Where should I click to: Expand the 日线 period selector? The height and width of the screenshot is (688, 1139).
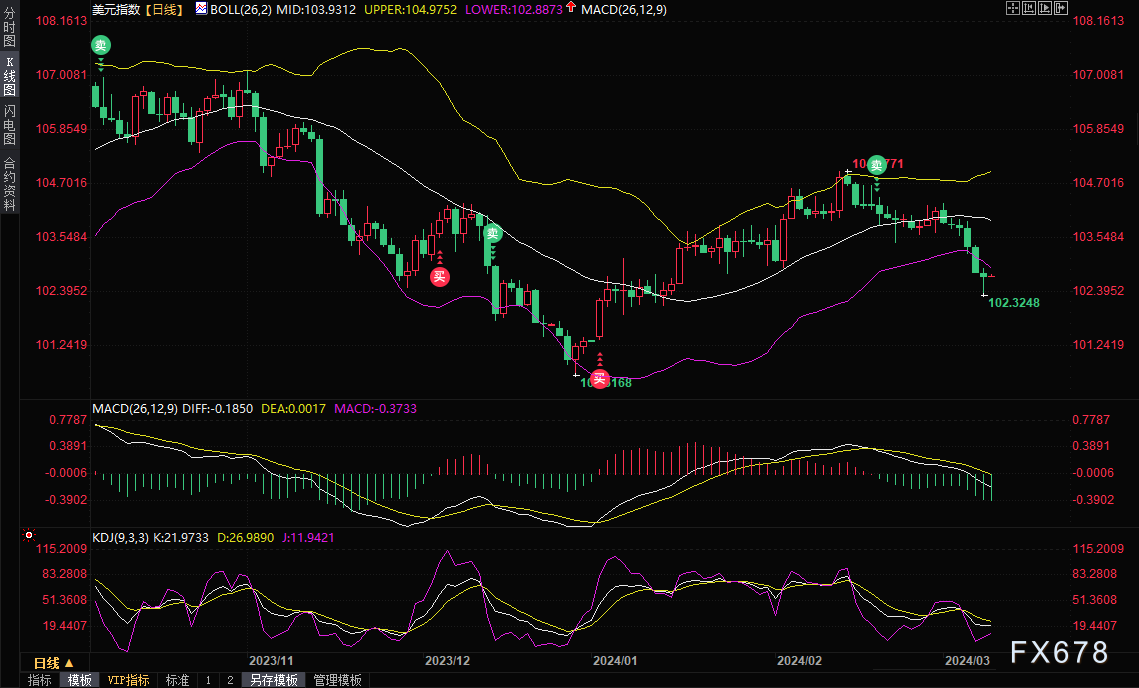(x=54, y=663)
